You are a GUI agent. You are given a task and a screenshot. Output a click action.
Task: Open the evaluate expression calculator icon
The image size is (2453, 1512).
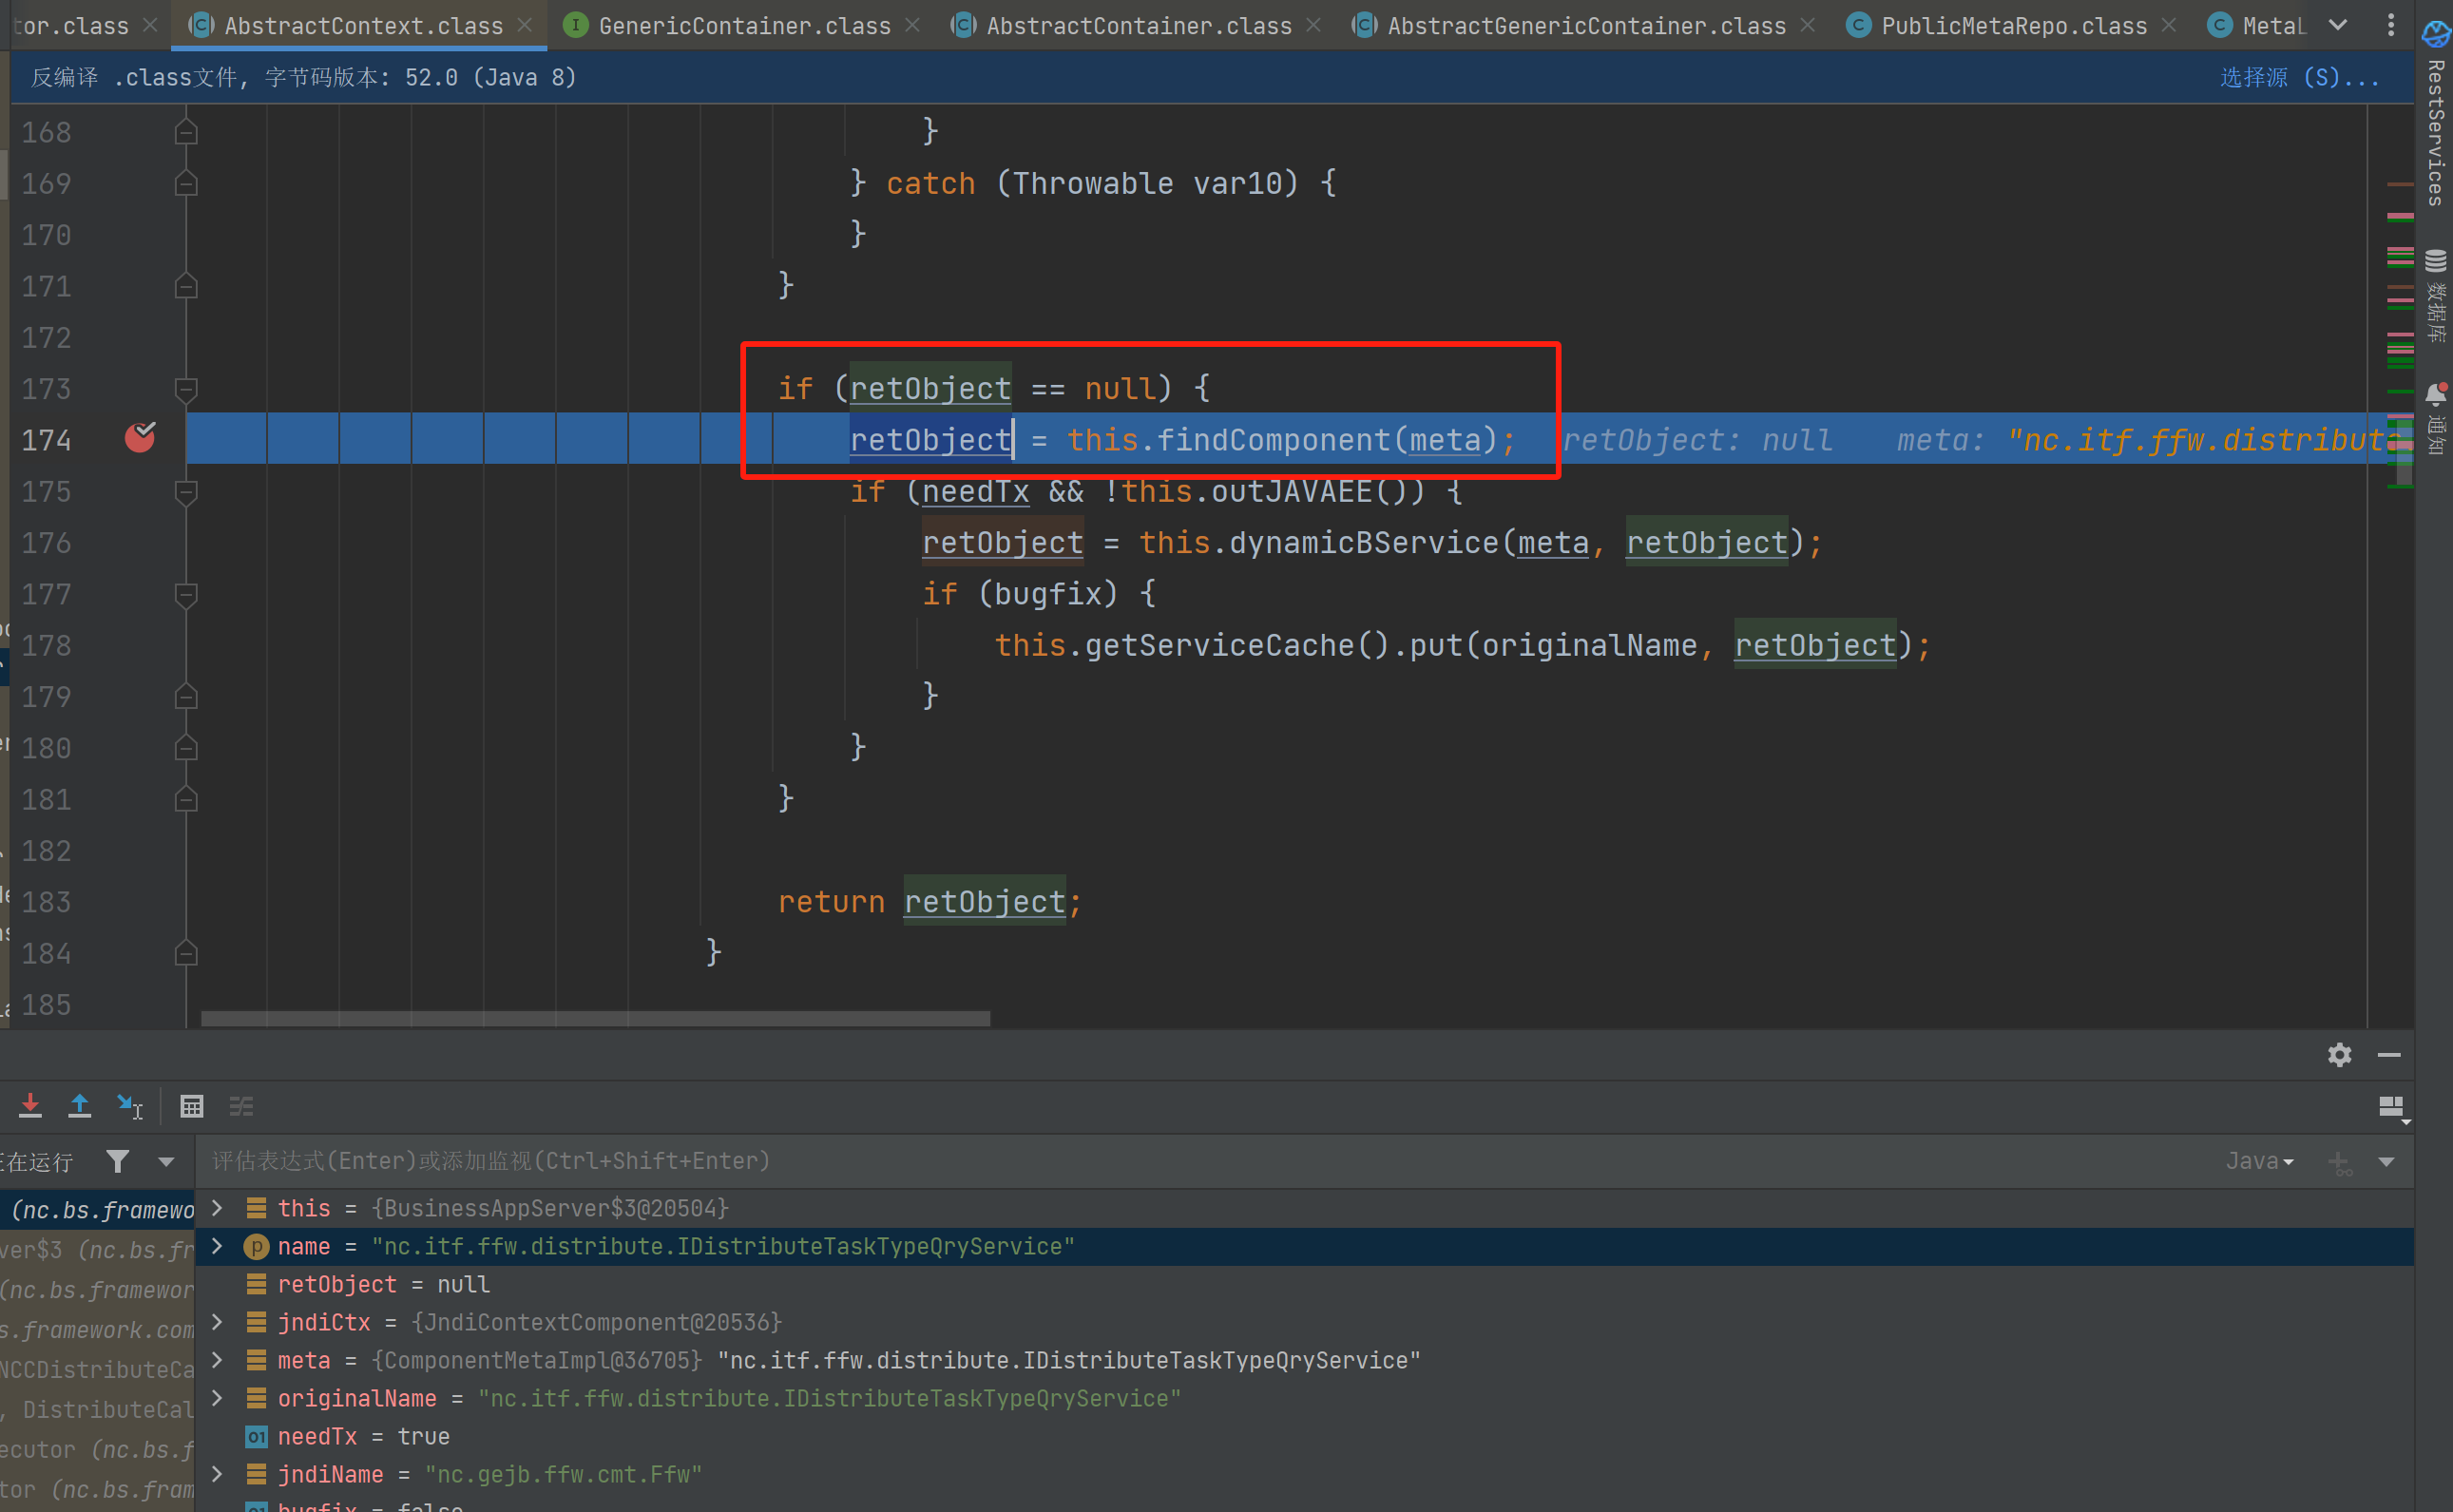[192, 1106]
